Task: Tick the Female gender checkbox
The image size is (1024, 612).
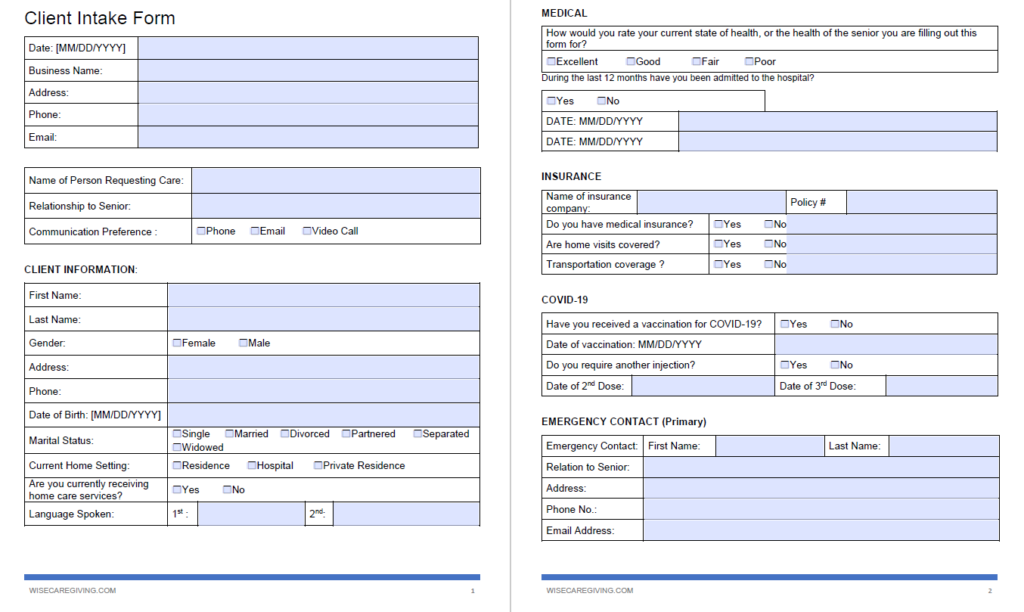Action: click(177, 342)
